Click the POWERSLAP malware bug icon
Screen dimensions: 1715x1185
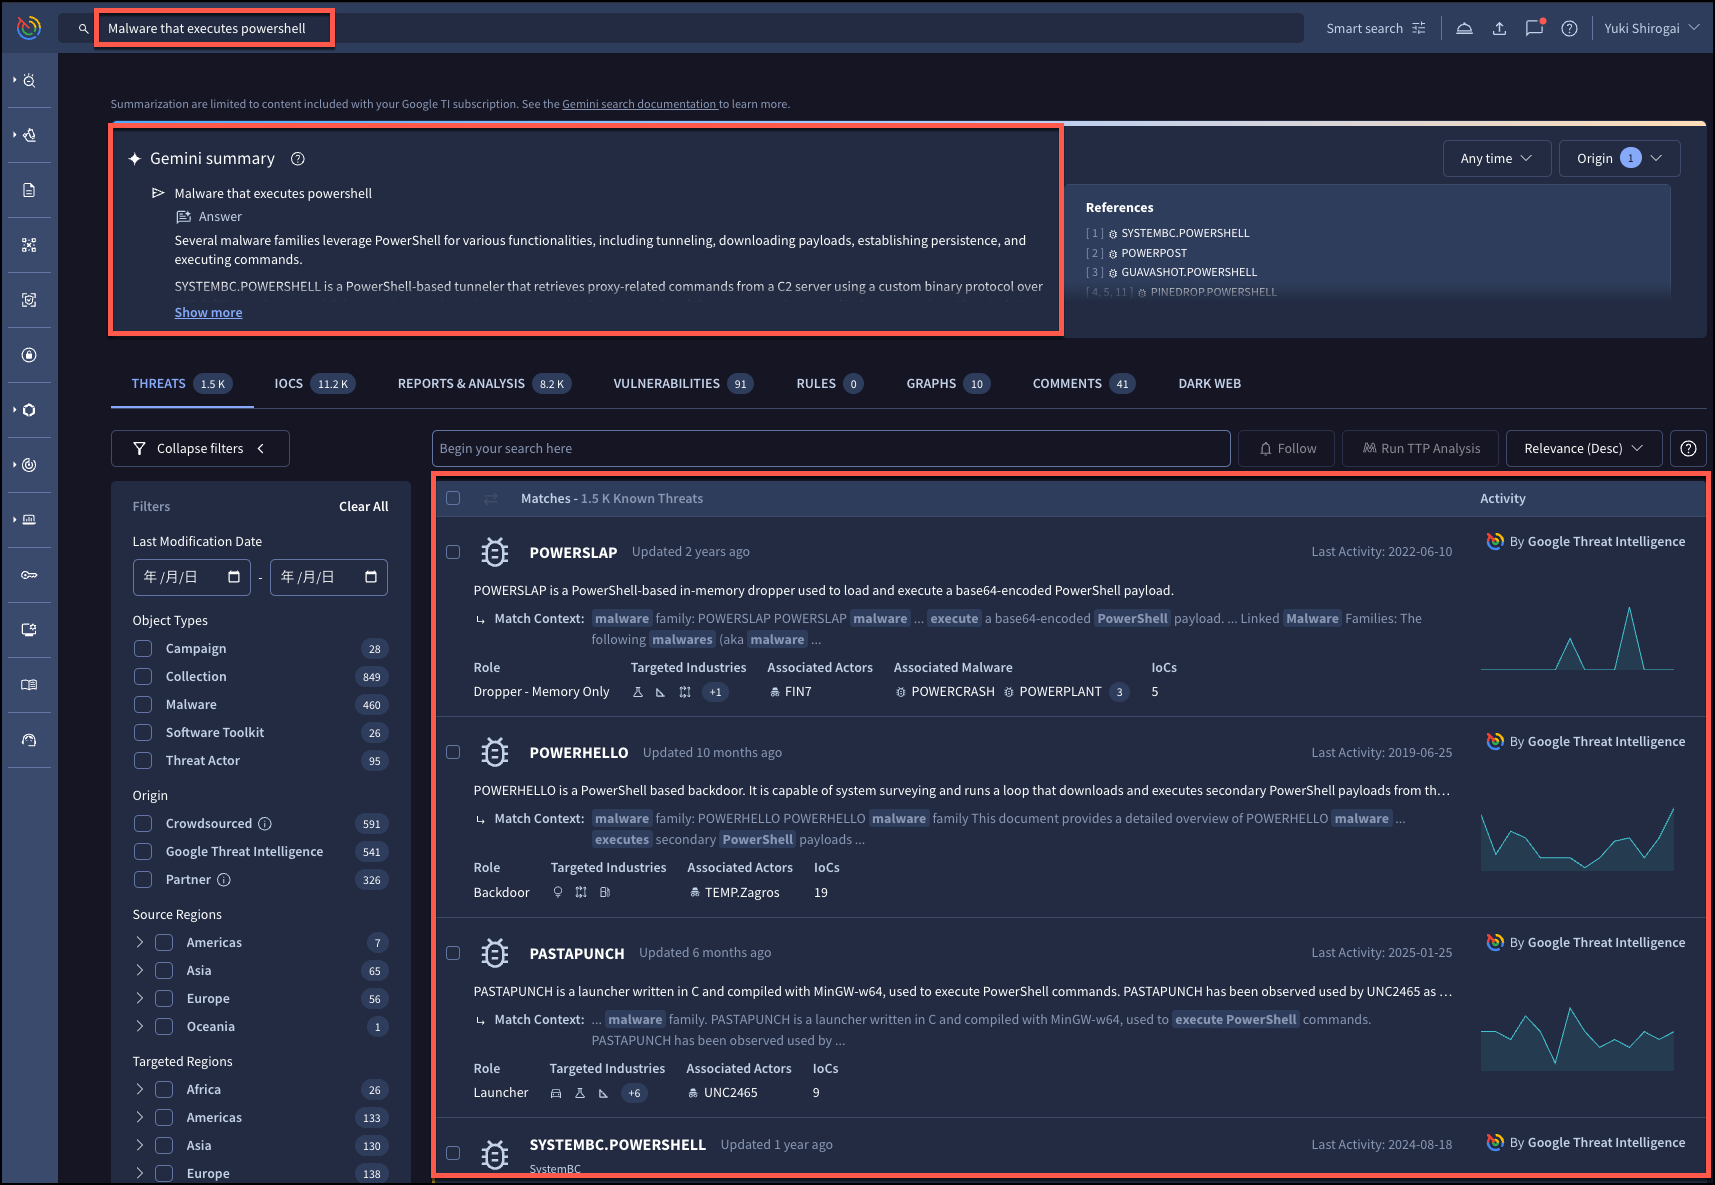tap(494, 552)
